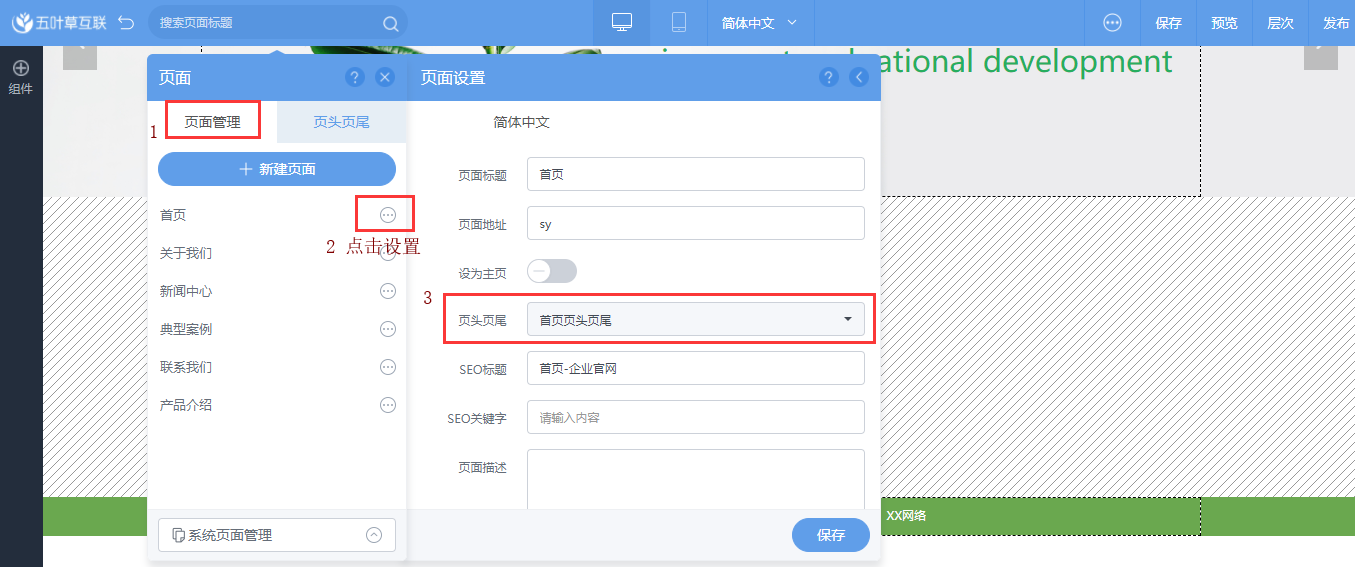The image size is (1355, 567).
Task: Switch to the 页头页尾 tab
Action: pyautogui.click(x=341, y=122)
